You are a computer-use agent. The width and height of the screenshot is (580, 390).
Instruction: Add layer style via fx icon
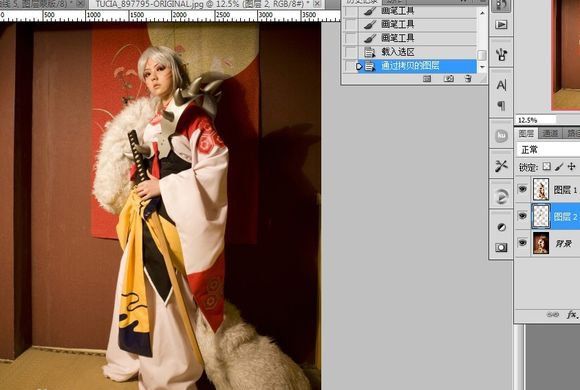tap(572, 315)
